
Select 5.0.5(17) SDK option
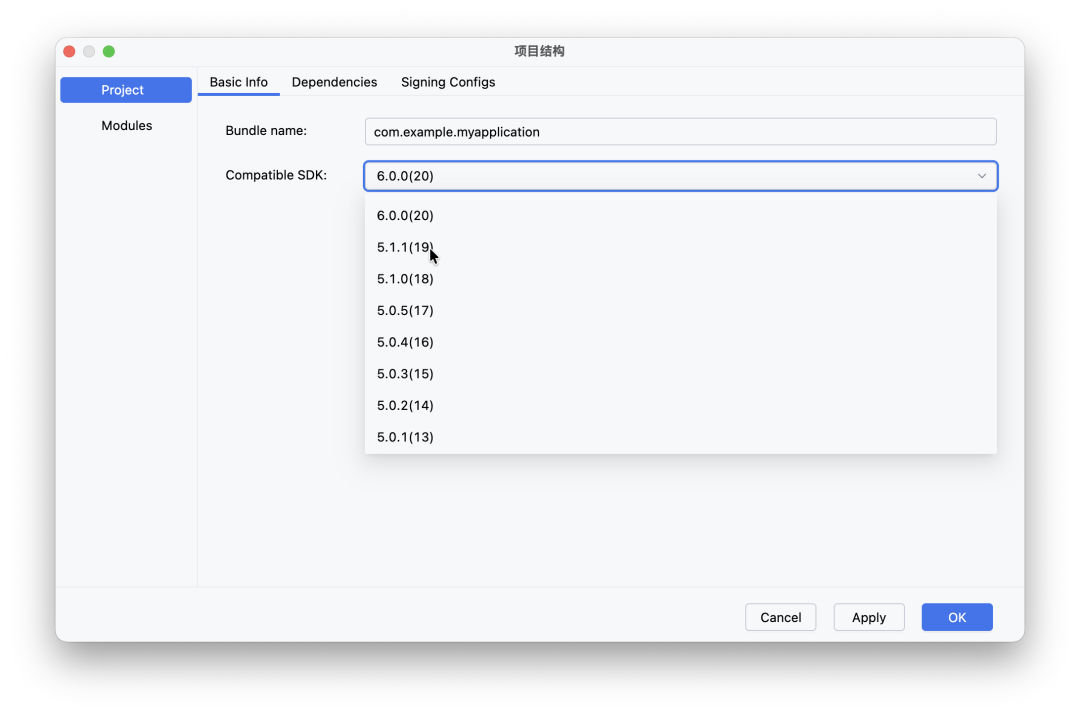click(x=680, y=311)
